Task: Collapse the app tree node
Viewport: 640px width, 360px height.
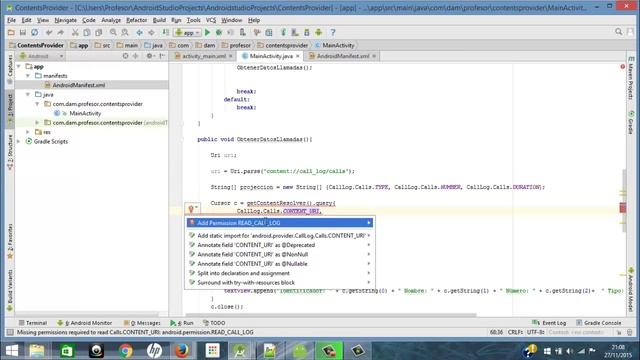Action: pos(19,66)
